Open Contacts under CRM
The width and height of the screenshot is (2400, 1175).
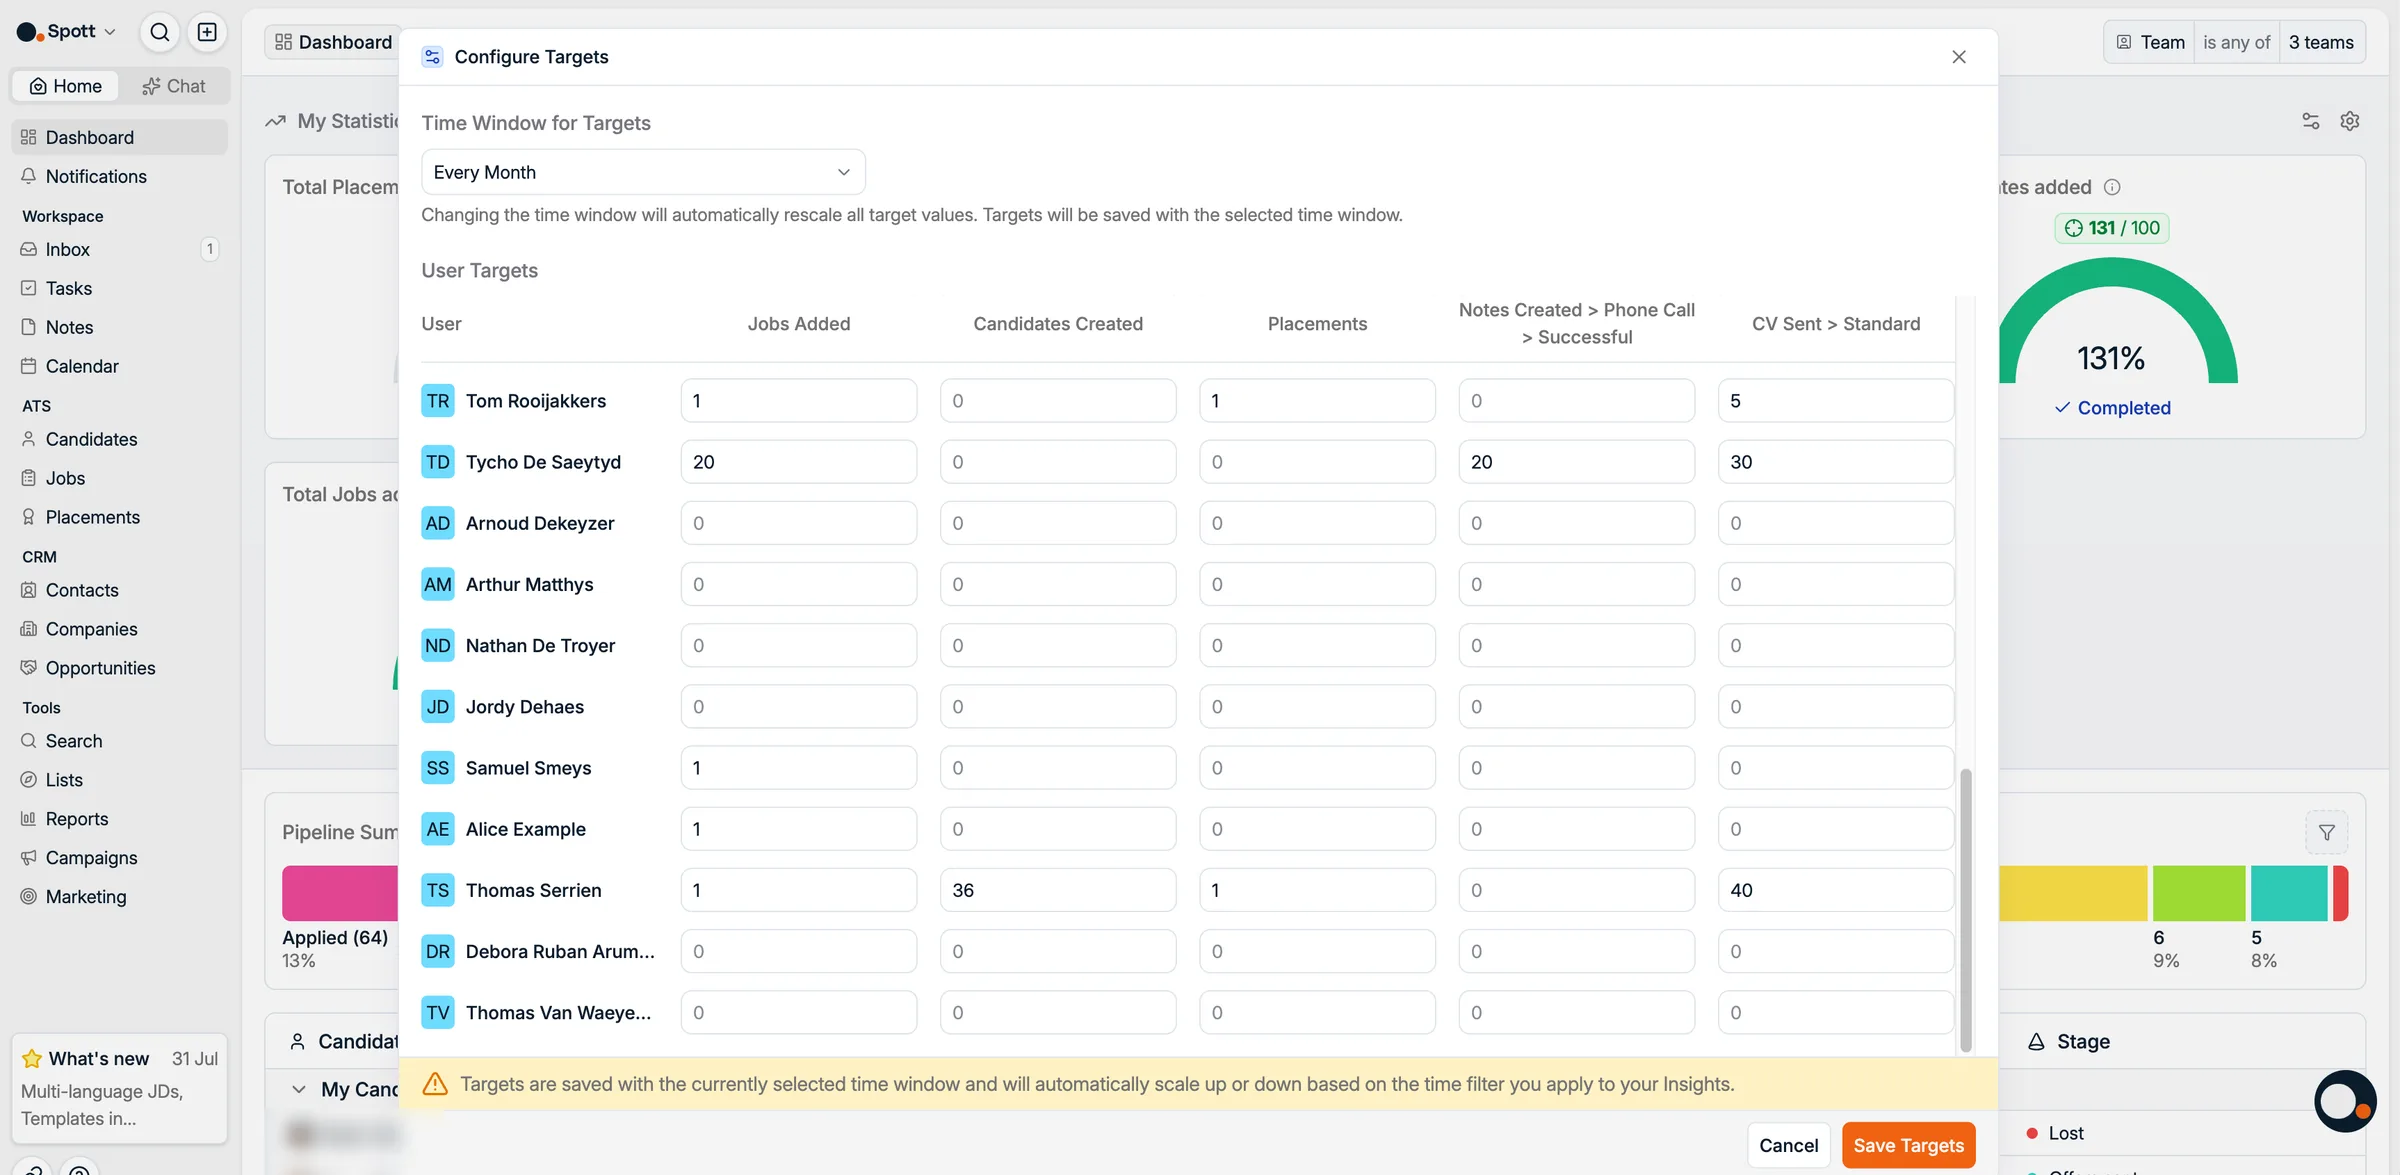coord(119,590)
